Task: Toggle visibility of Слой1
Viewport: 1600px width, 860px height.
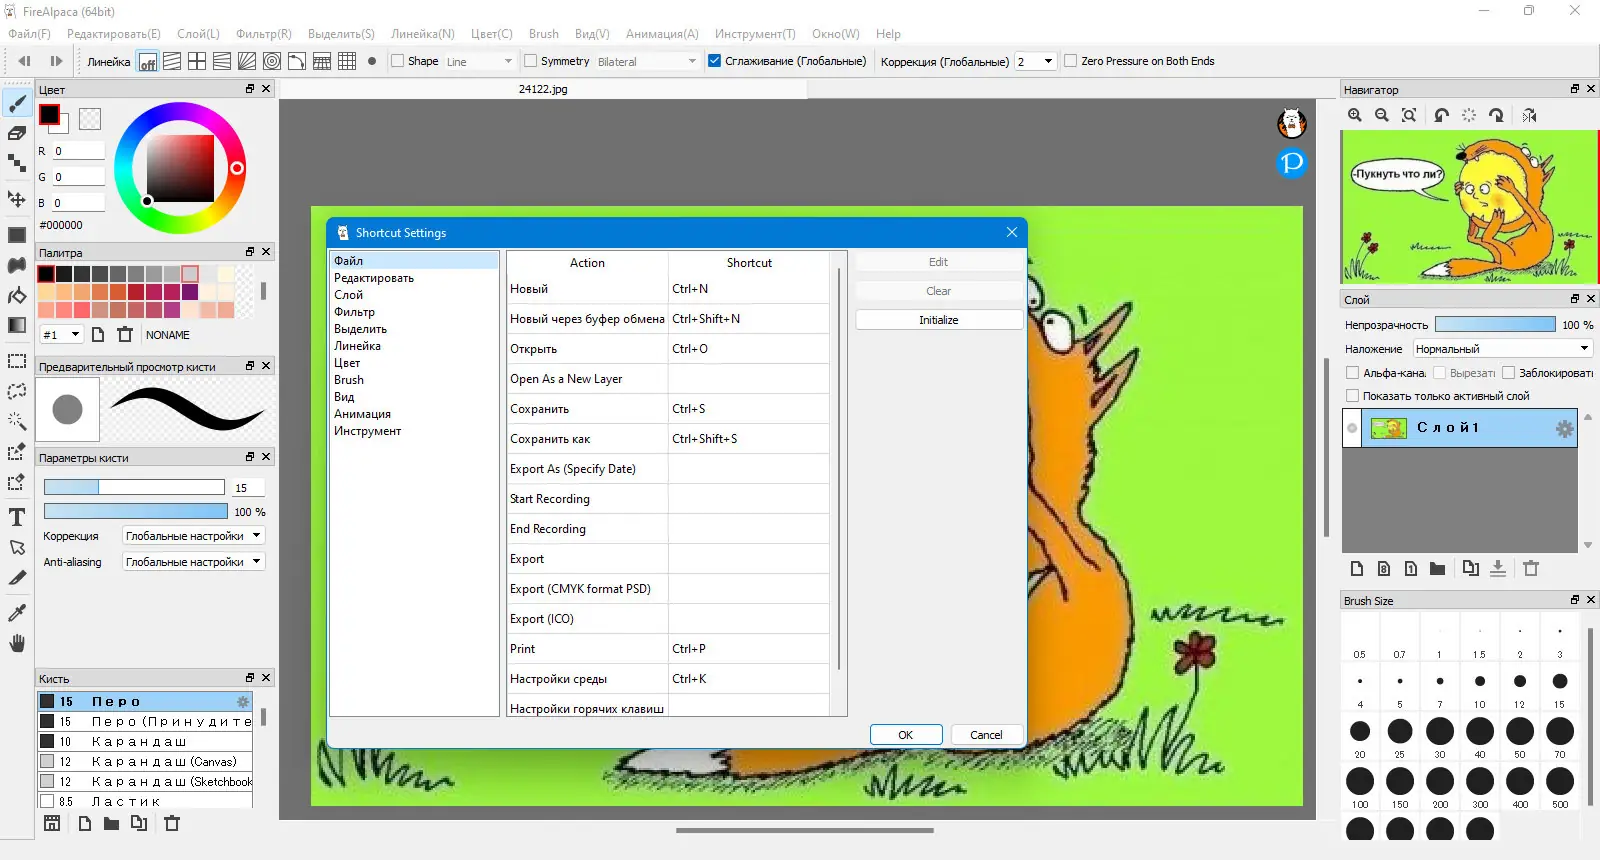Action: tap(1352, 428)
